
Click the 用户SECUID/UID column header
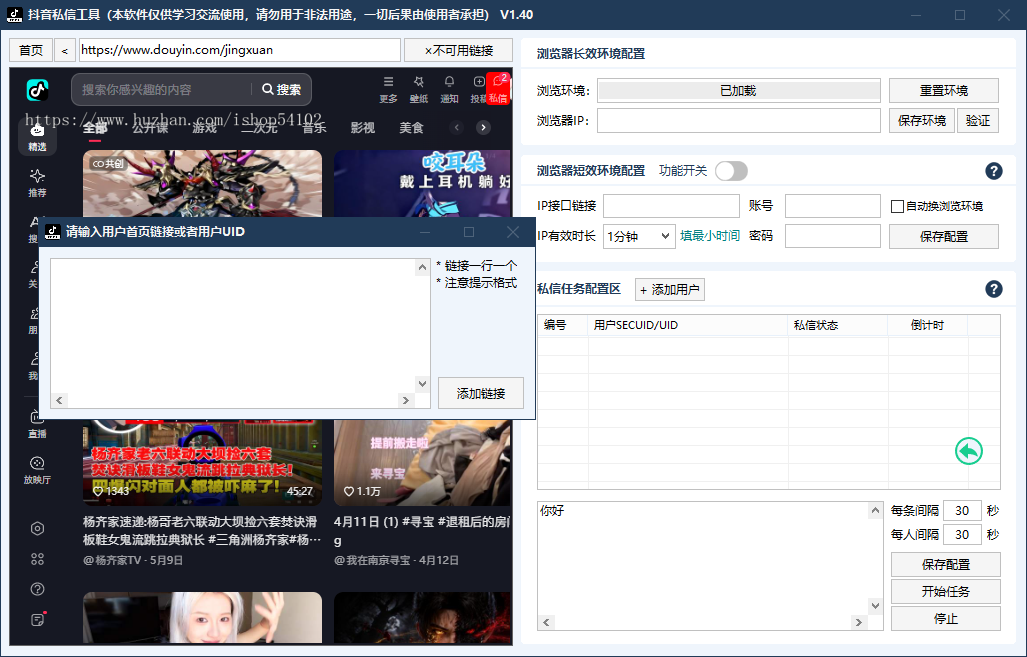click(x=688, y=325)
